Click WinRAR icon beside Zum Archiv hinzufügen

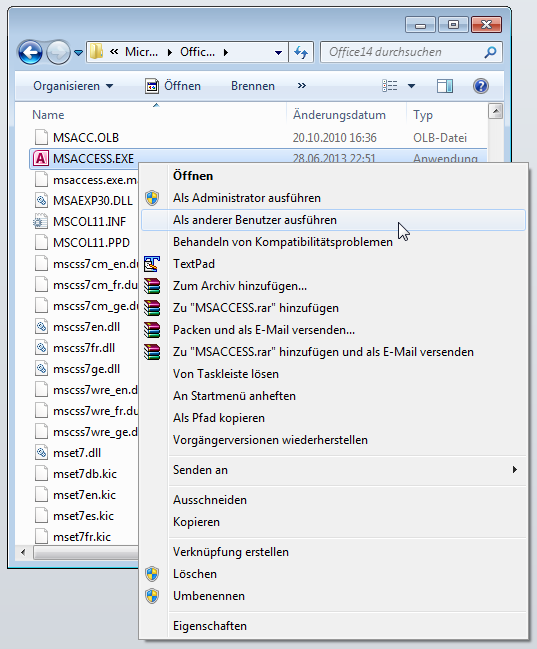[152, 286]
